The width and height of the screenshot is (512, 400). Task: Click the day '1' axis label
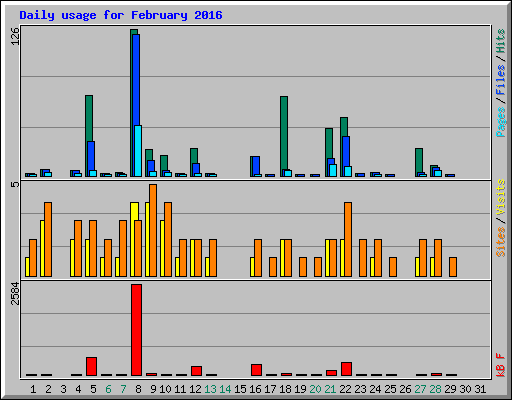tap(33, 389)
